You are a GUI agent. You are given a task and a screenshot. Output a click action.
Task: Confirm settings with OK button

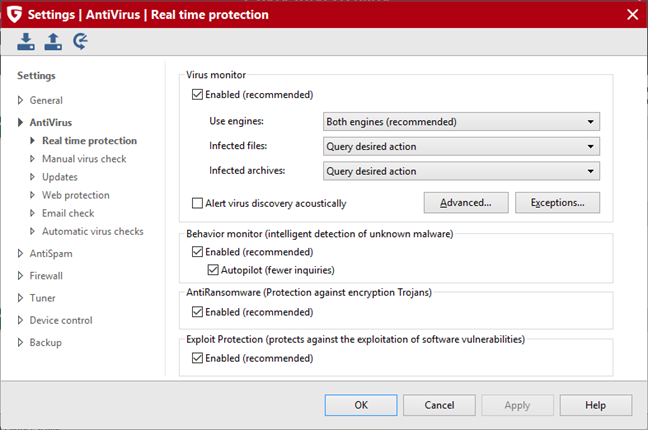361,405
